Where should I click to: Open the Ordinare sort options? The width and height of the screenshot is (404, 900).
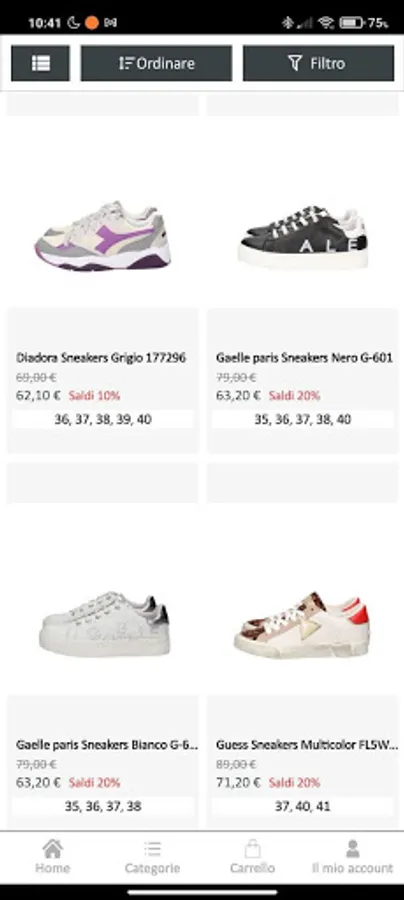click(x=156, y=63)
